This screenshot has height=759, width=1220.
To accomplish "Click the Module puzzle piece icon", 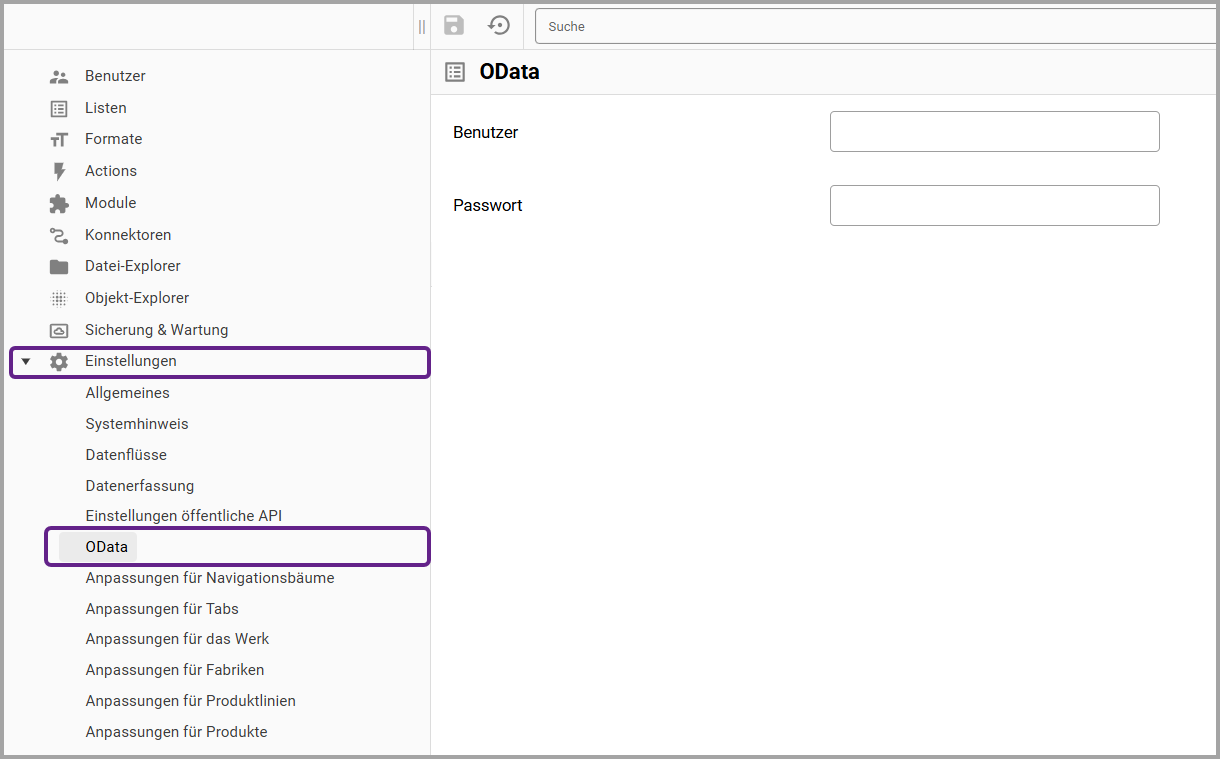I will coord(59,203).
